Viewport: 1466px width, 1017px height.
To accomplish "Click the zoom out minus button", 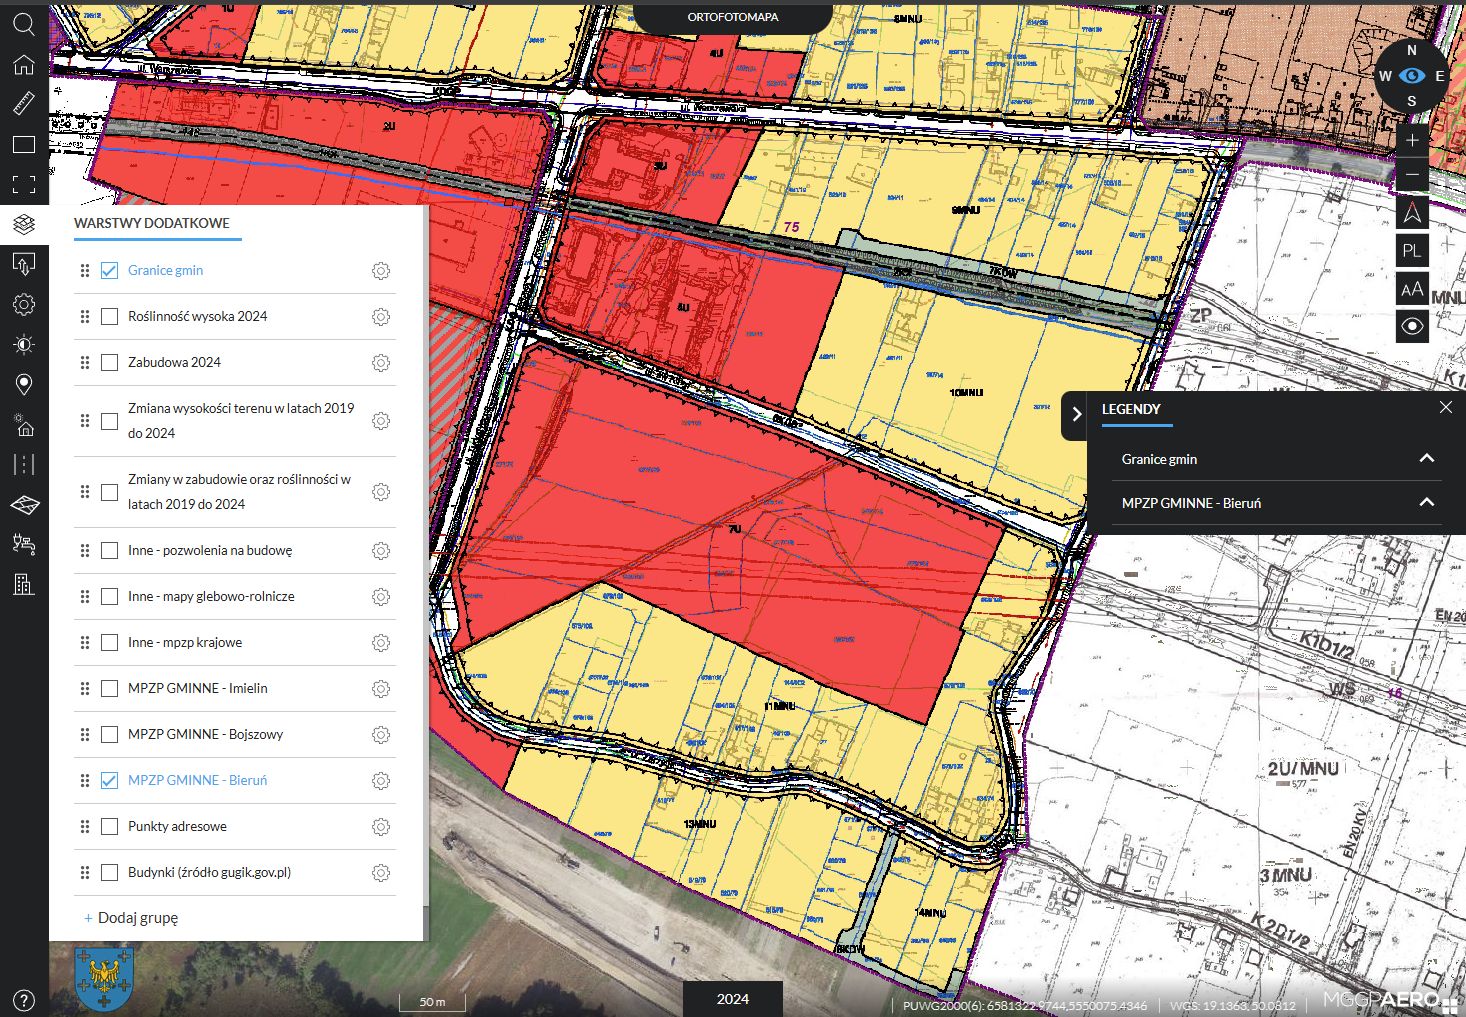I will [x=1412, y=176].
